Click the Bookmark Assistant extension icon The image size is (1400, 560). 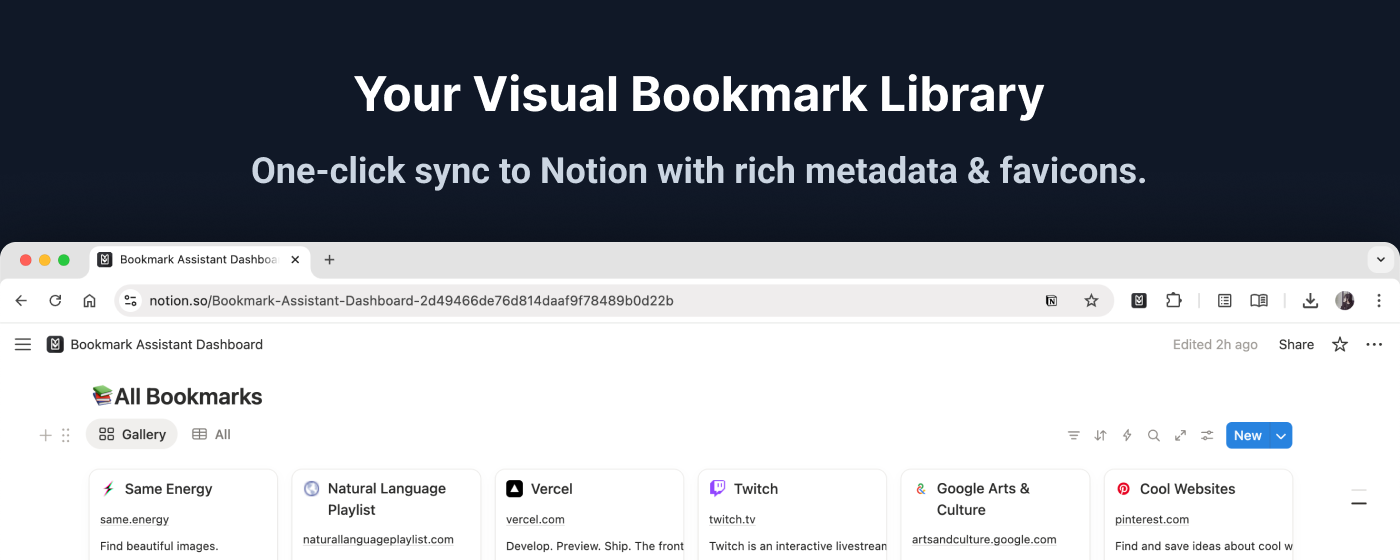tap(1139, 300)
